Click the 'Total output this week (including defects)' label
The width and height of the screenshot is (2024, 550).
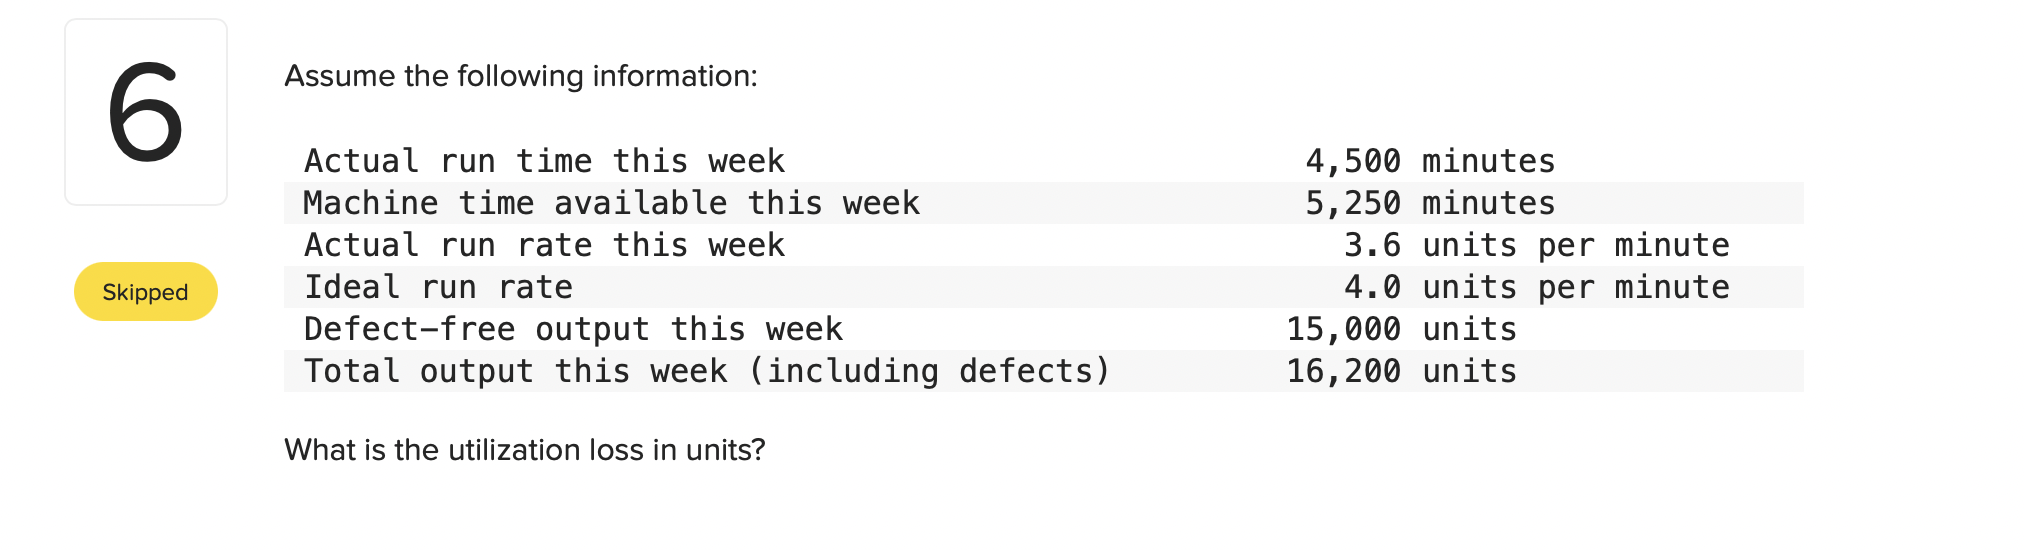[x=707, y=371]
